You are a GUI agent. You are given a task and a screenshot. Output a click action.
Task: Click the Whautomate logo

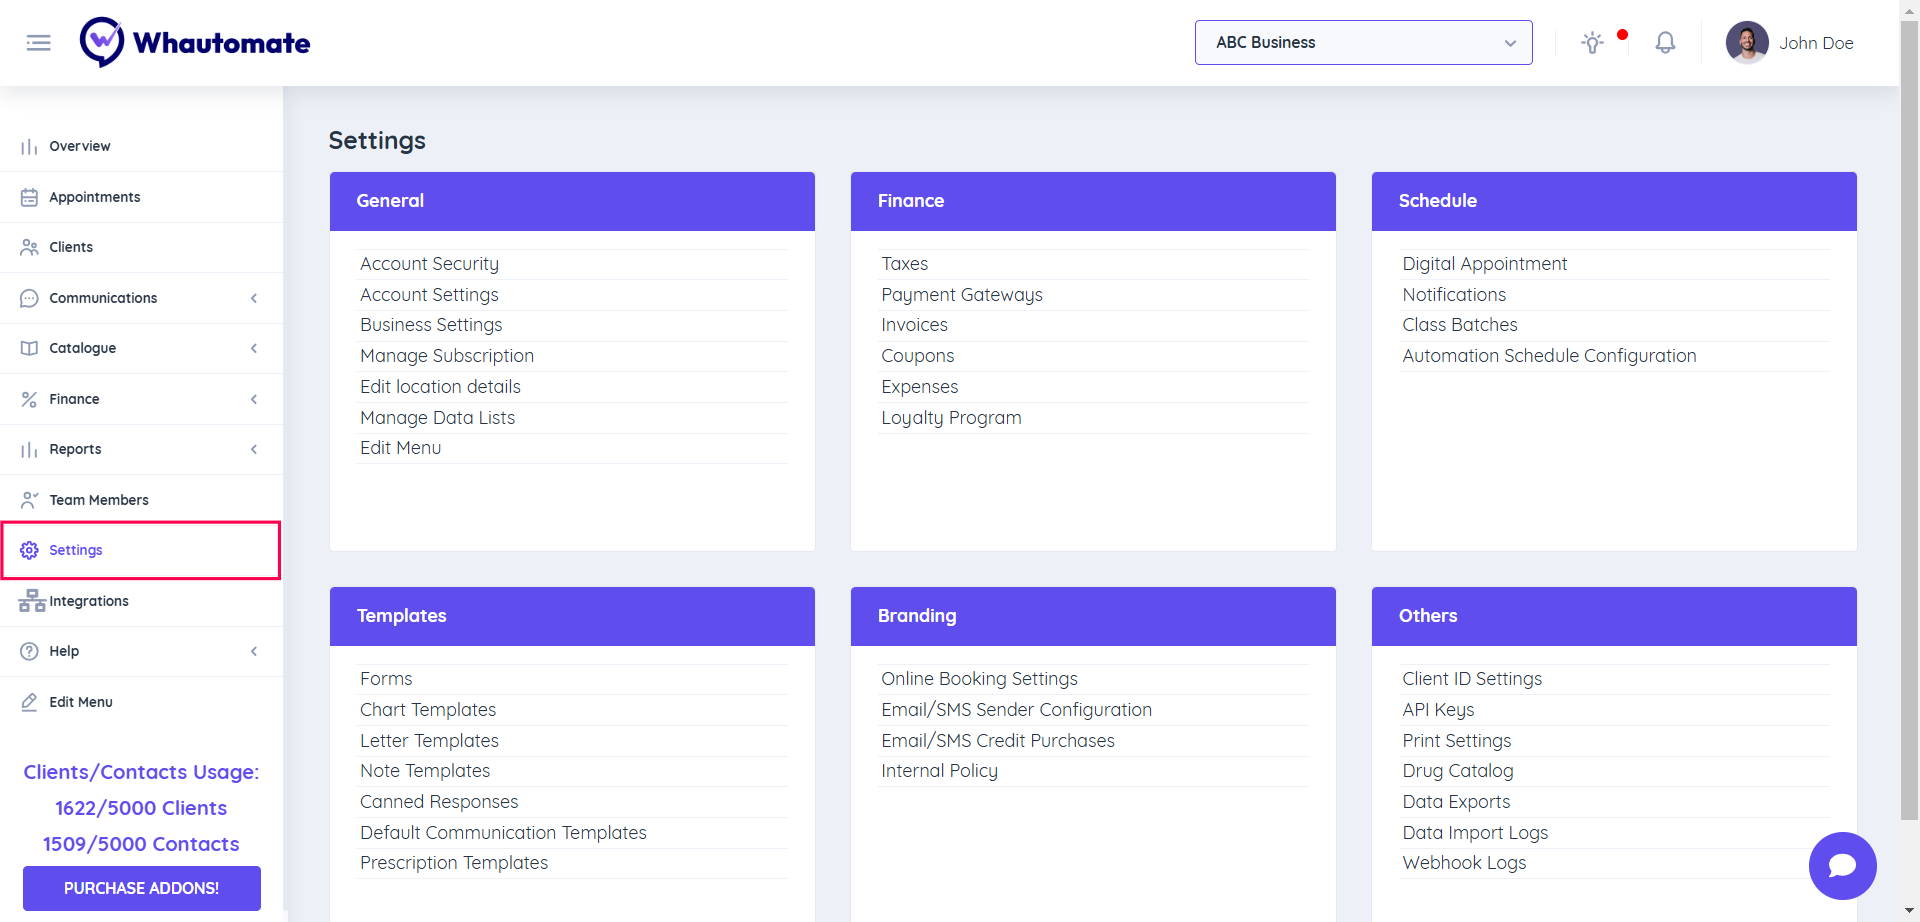tap(196, 43)
